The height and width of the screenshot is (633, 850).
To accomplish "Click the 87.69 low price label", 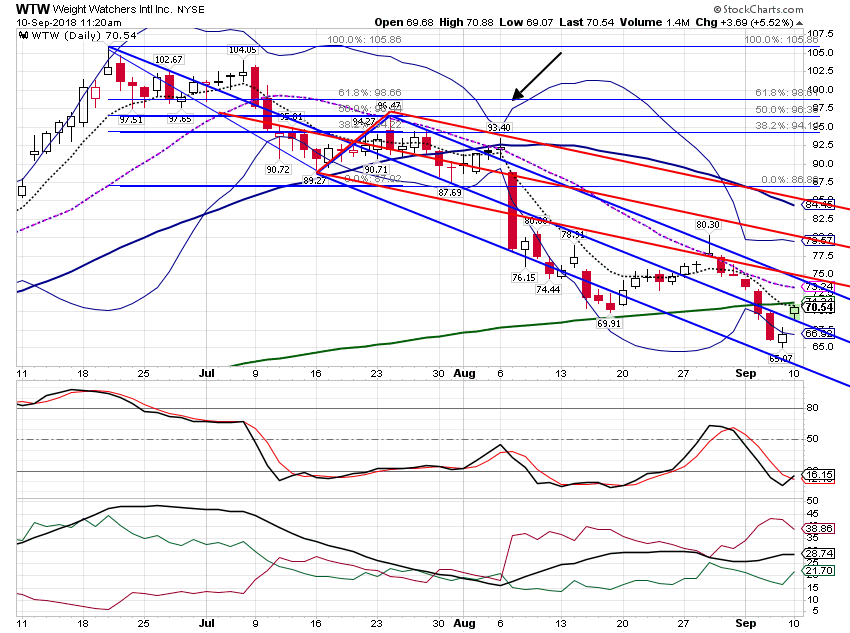I will [x=450, y=192].
